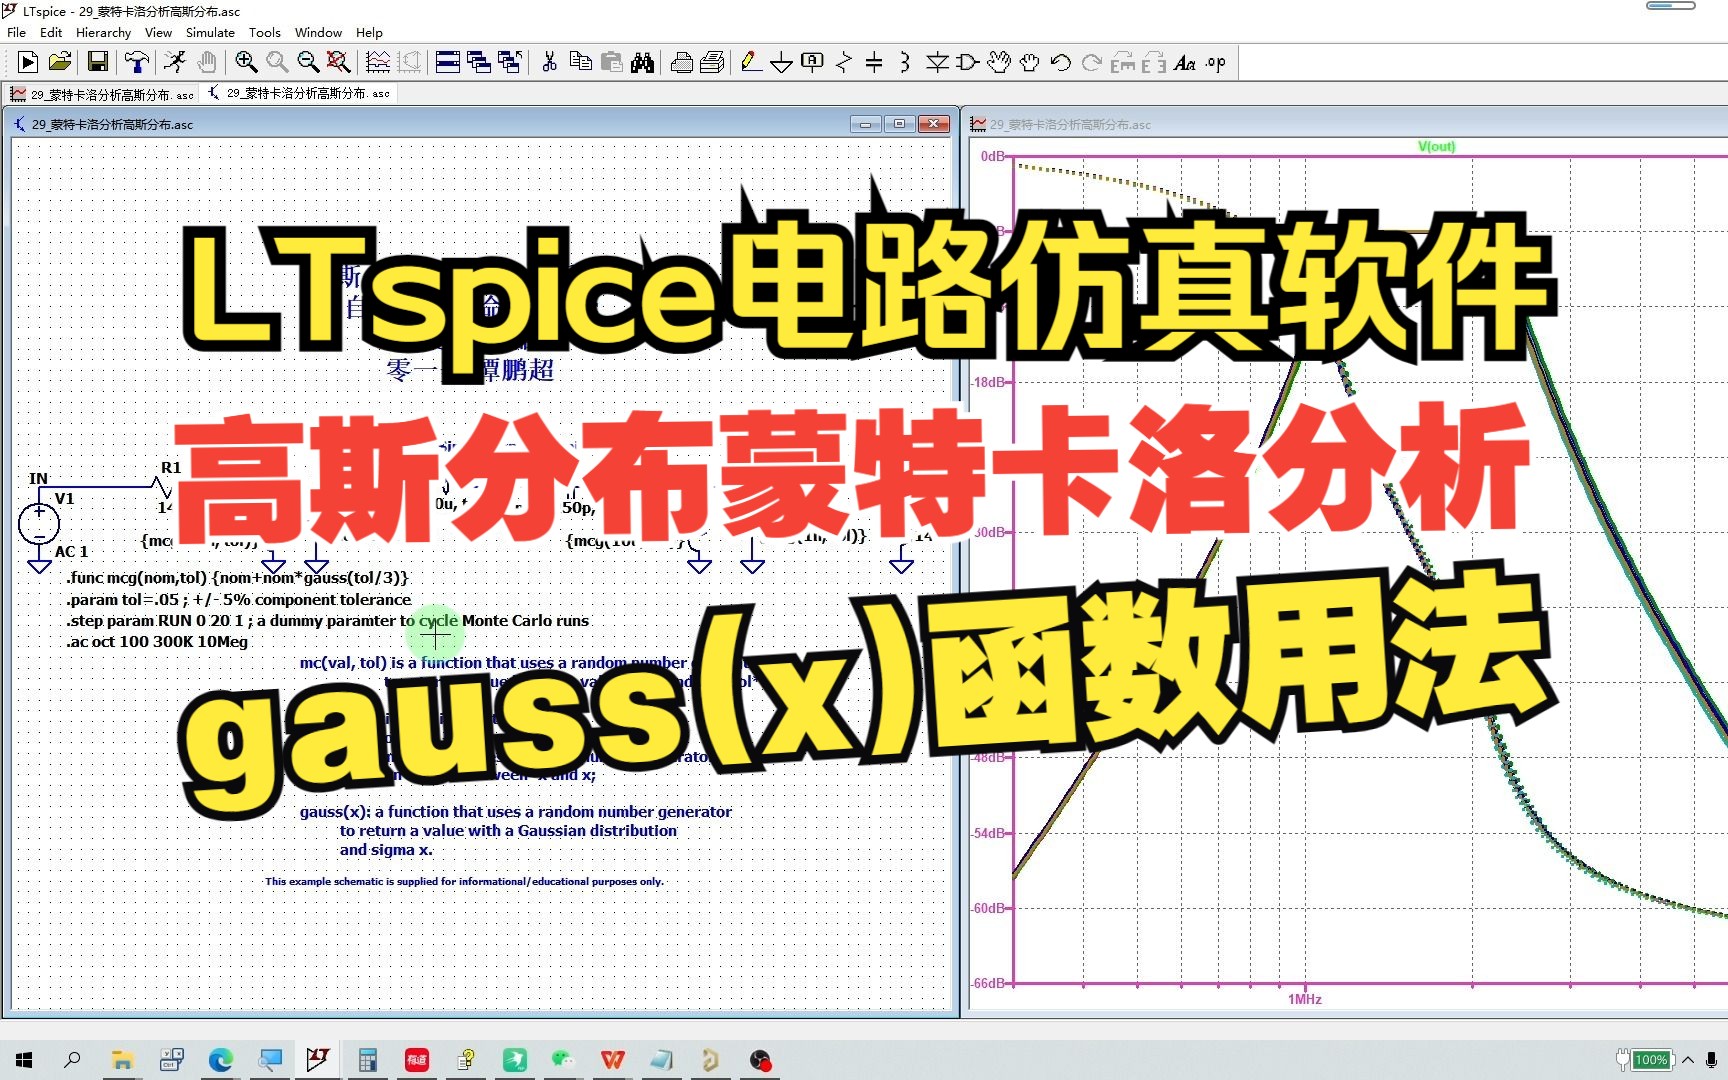Screen dimensions: 1728x1080
Task: Maximize the schematic child window
Action: point(899,124)
